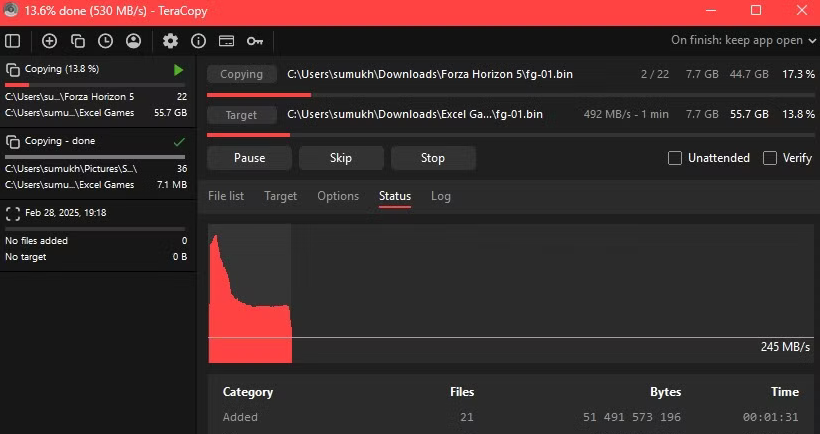This screenshot has height=434, width=820.
Task: Enable the Unattended checkbox
Action: coord(675,158)
